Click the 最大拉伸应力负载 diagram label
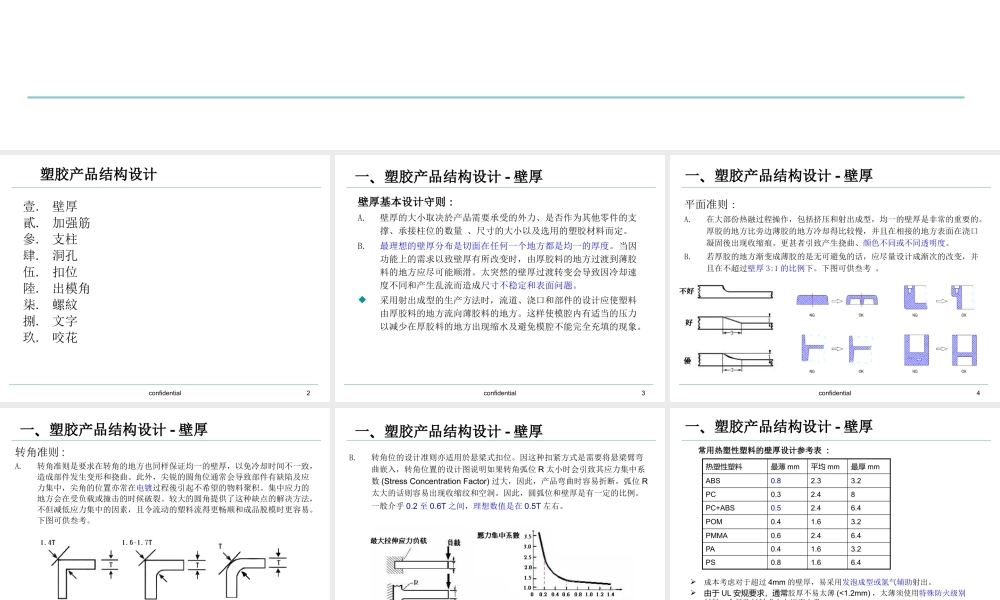This screenshot has height=600, width=1000. (x=399, y=541)
